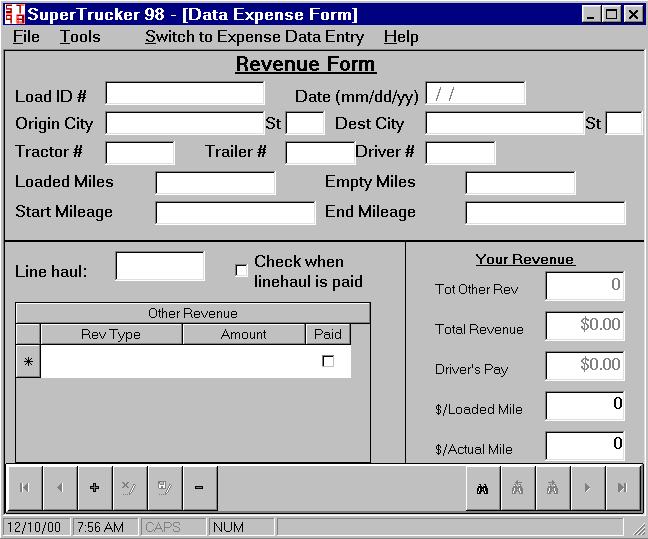Click the Empty Miles field
The height and width of the screenshot is (539, 648).
point(520,183)
